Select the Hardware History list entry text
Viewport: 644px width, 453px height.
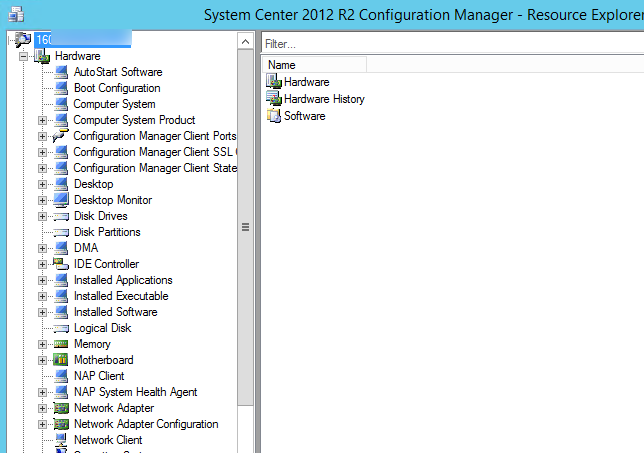(324, 99)
